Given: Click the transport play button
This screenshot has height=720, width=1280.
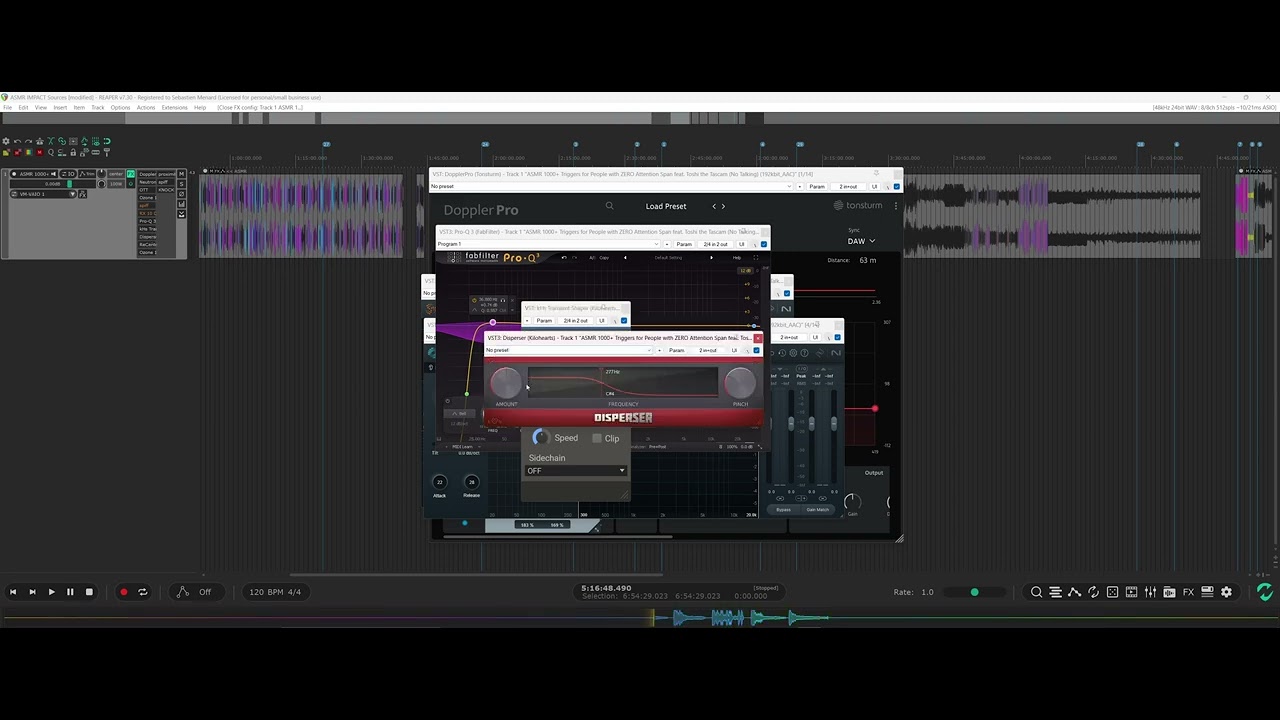Looking at the screenshot, I should [x=51, y=592].
